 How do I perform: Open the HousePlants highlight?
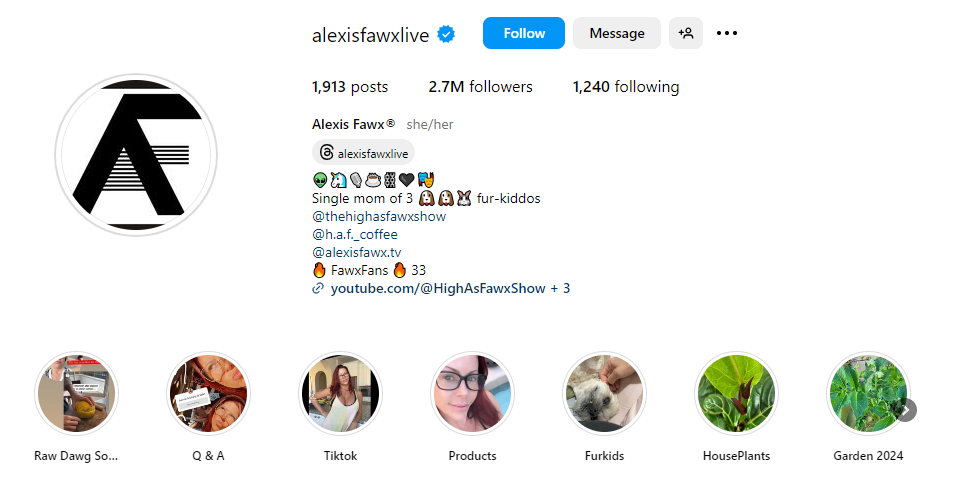coord(736,394)
